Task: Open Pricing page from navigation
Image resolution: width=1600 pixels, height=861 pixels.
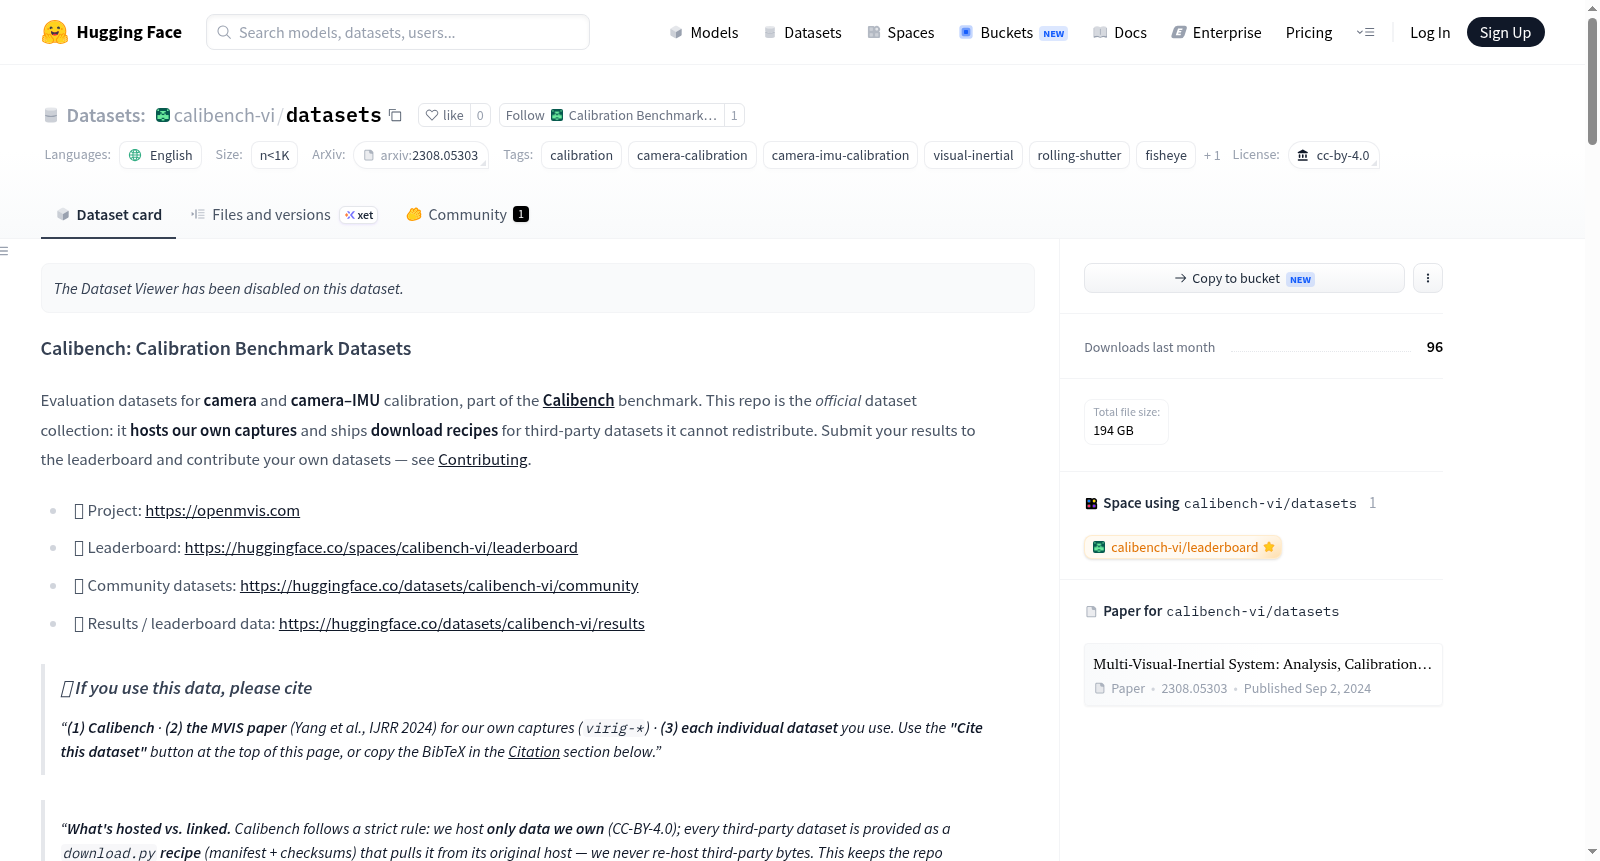Action: click(x=1309, y=32)
